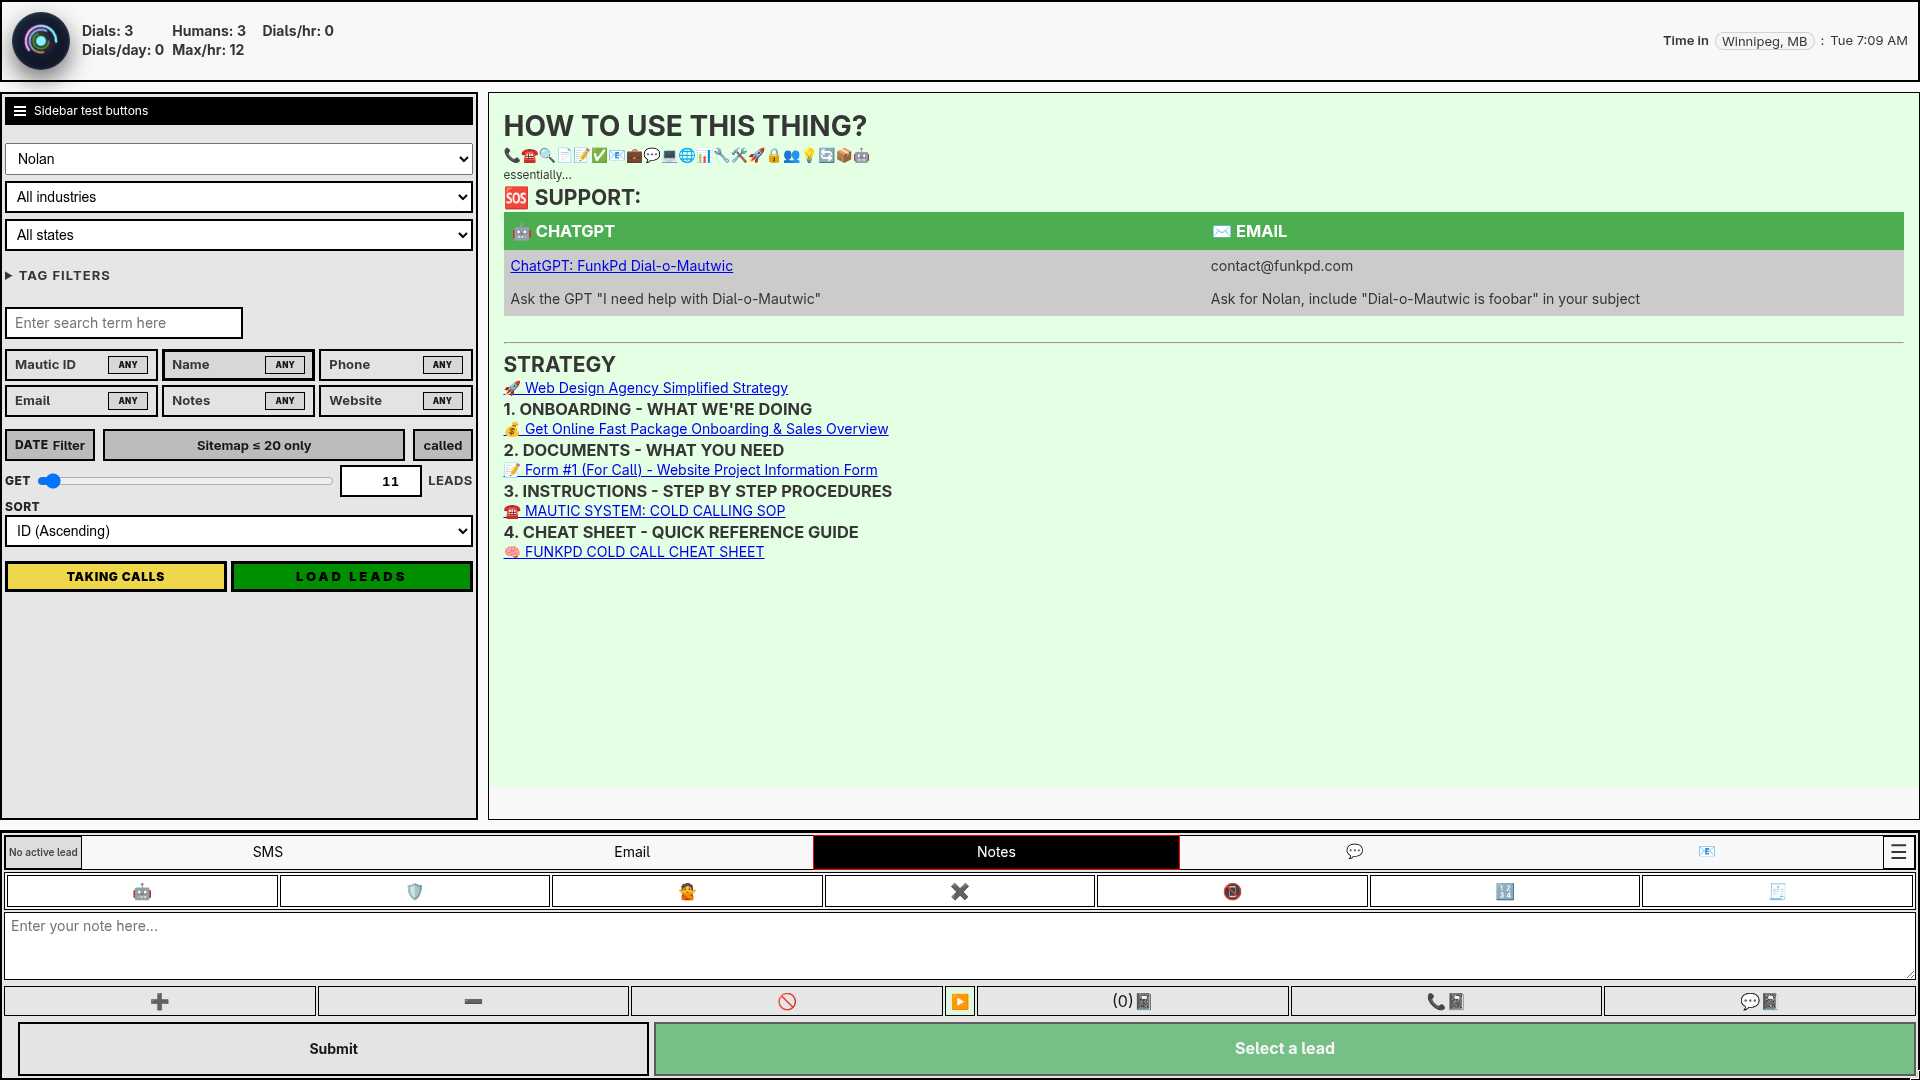Toggle the 'called' filter button

point(442,445)
